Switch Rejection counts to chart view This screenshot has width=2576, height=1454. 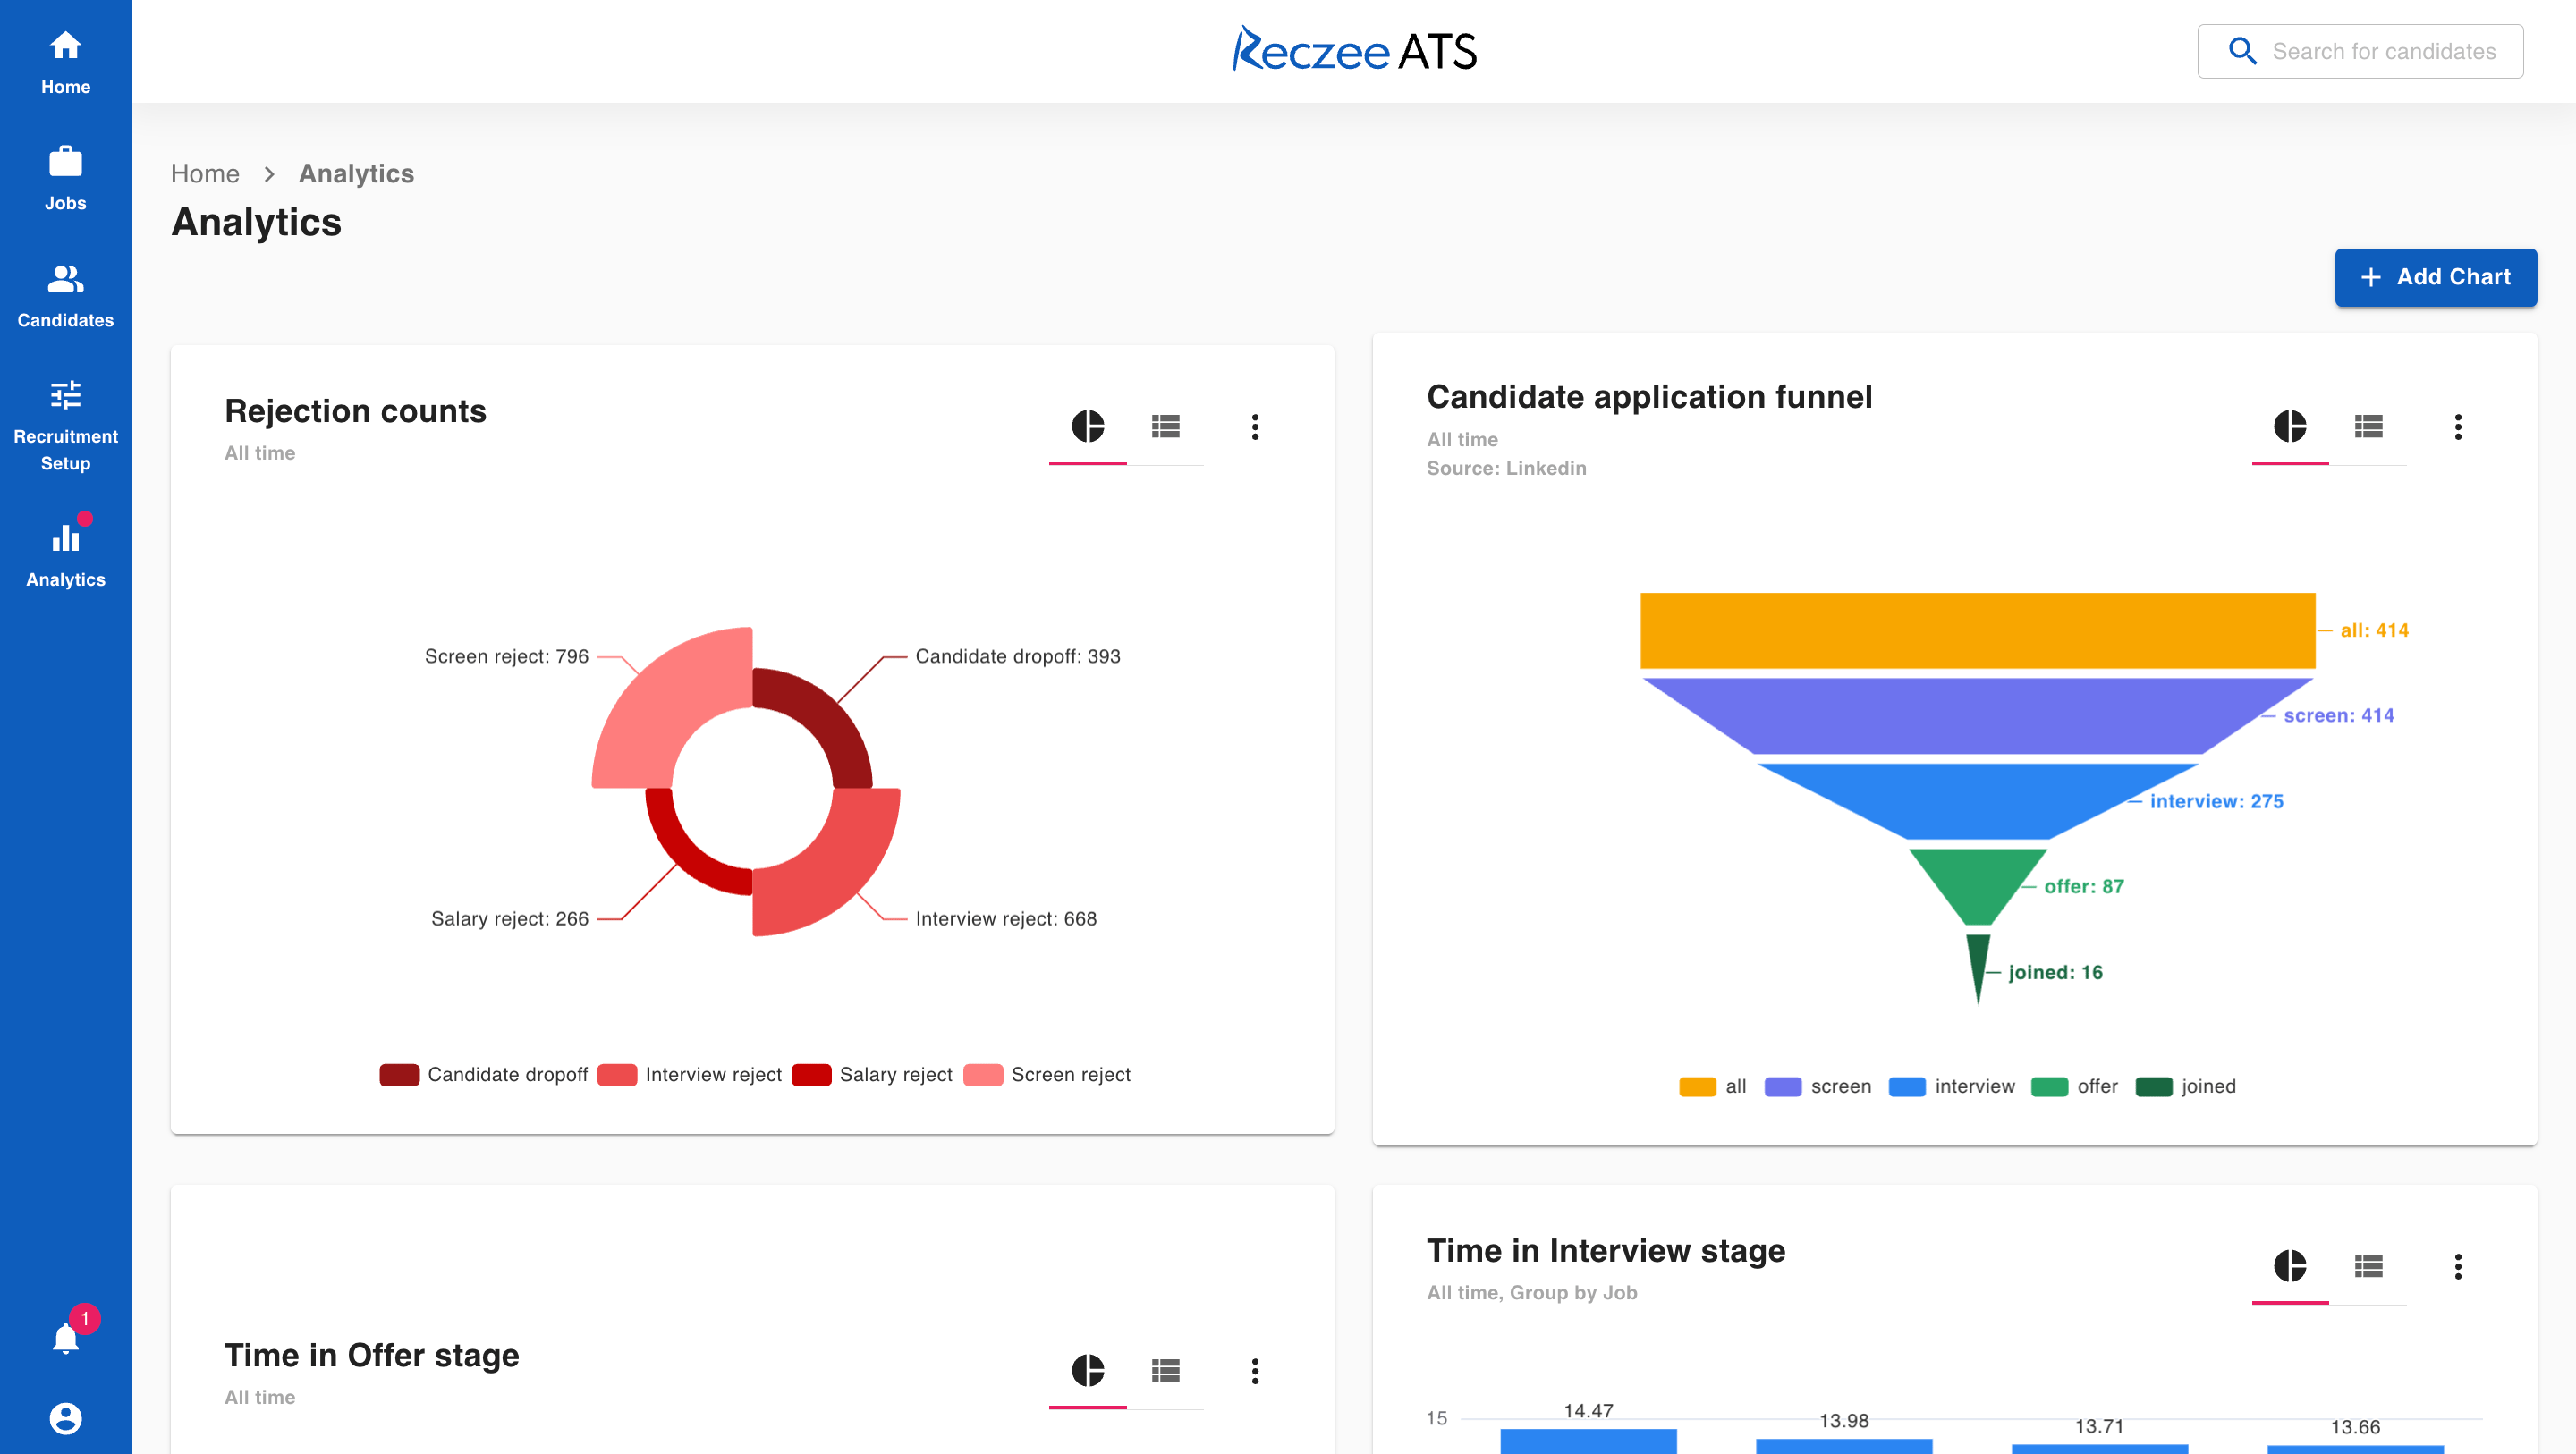point(1088,427)
